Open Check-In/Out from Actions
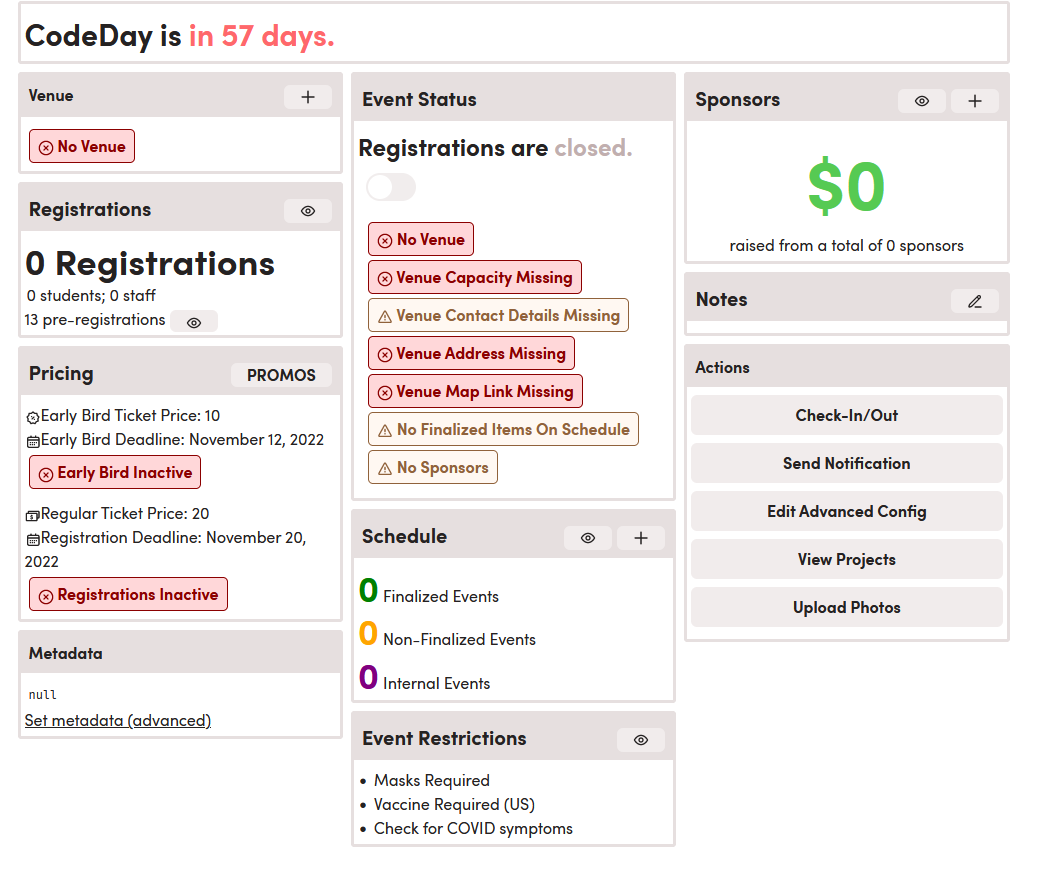The width and height of the screenshot is (1053, 879). point(846,414)
